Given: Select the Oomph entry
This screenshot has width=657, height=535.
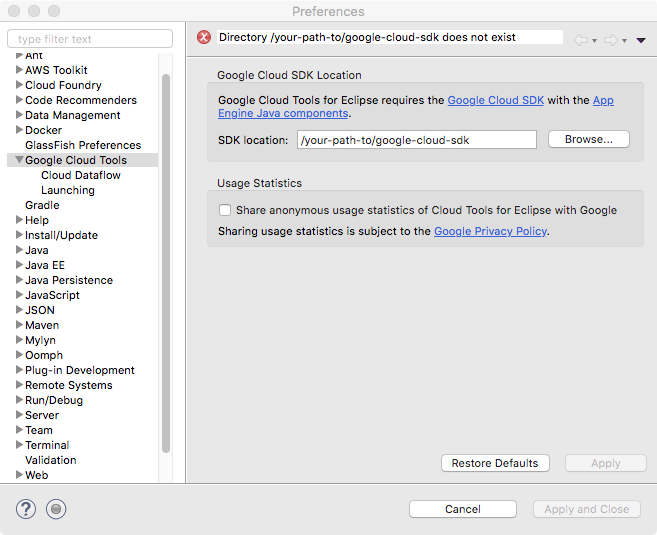Looking at the screenshot, I should (x=44, y=355).
